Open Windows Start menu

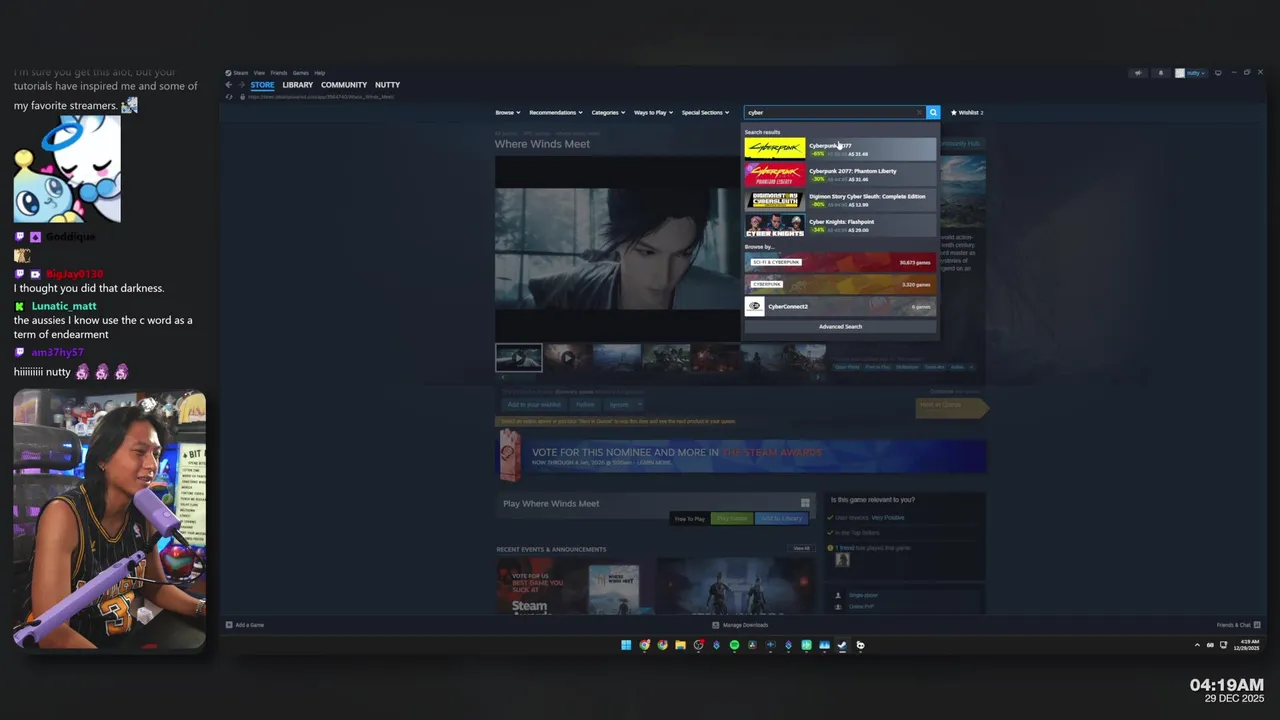626,645
